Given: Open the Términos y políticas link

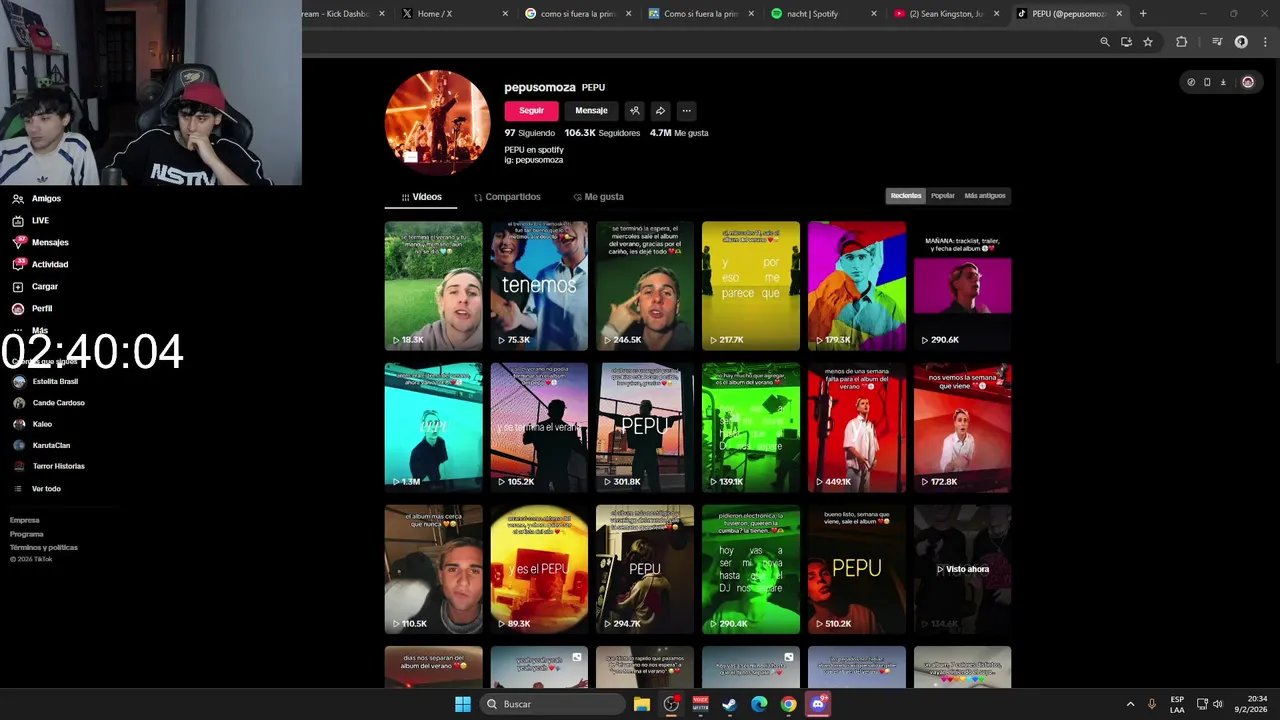Looking at the screenshot, I should (43, 548).
